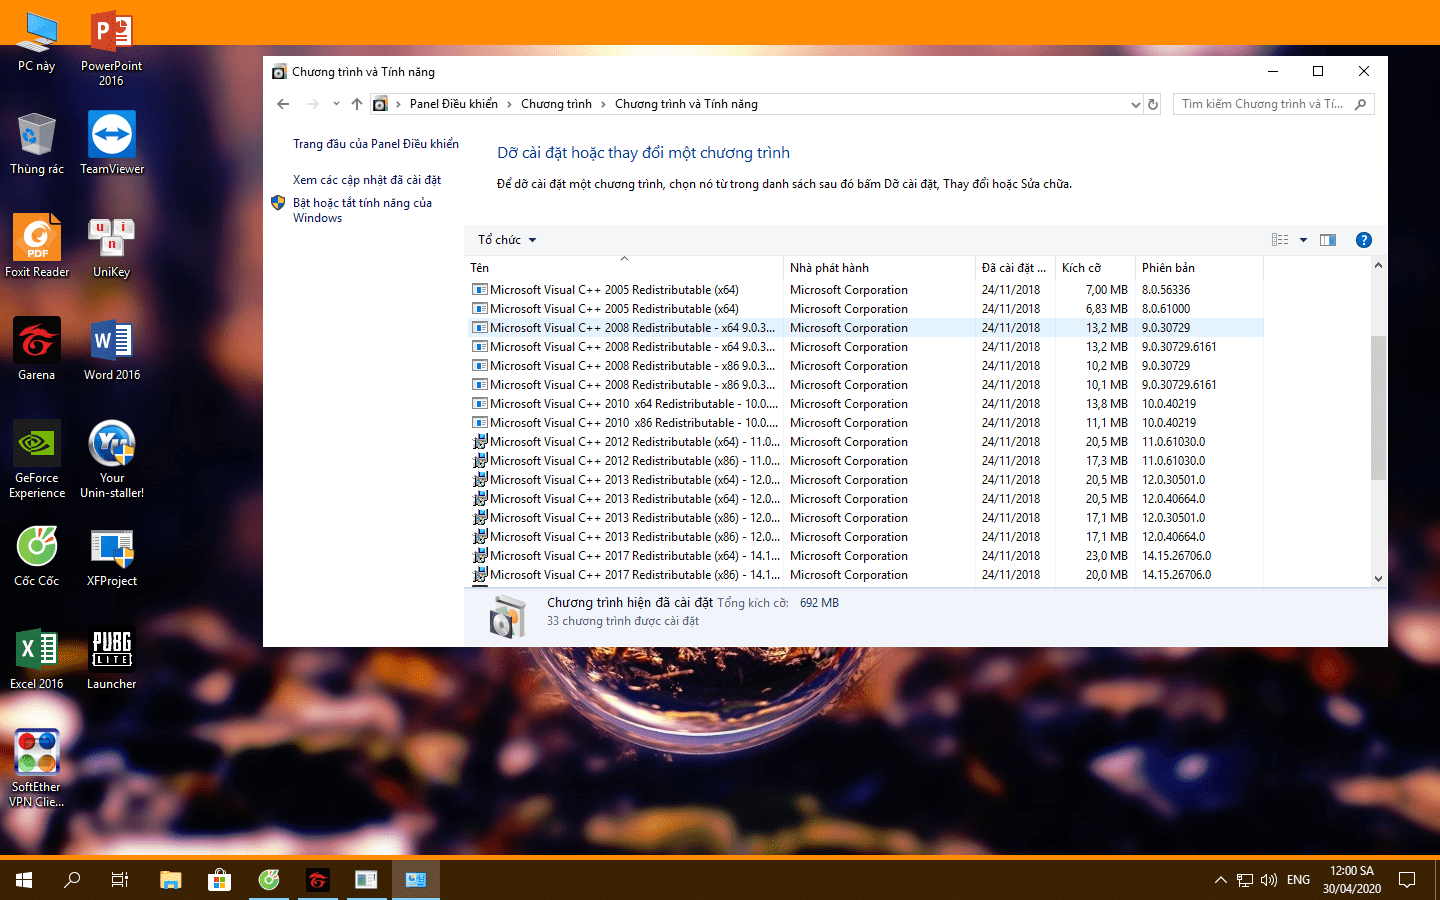Open Bật hoặc tắt tính năng của Windows
The width and height of the screenshot is (1440, 900).
coord(363,210)
